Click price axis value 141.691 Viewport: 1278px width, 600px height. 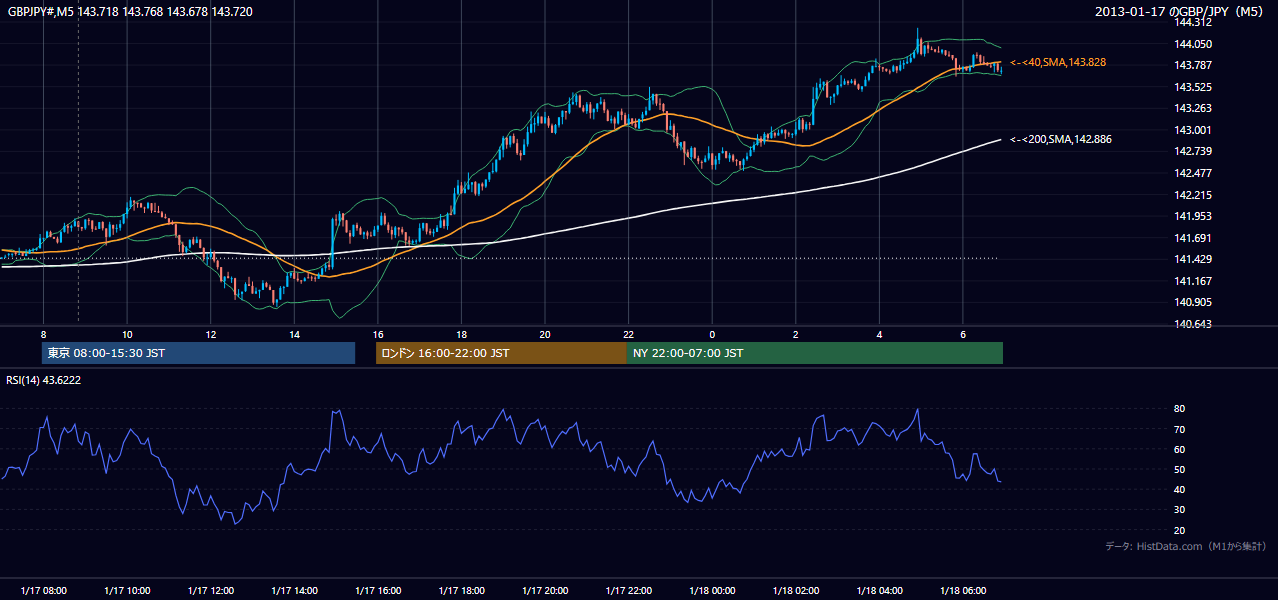pyautogui.click(x=1192, y=238)
